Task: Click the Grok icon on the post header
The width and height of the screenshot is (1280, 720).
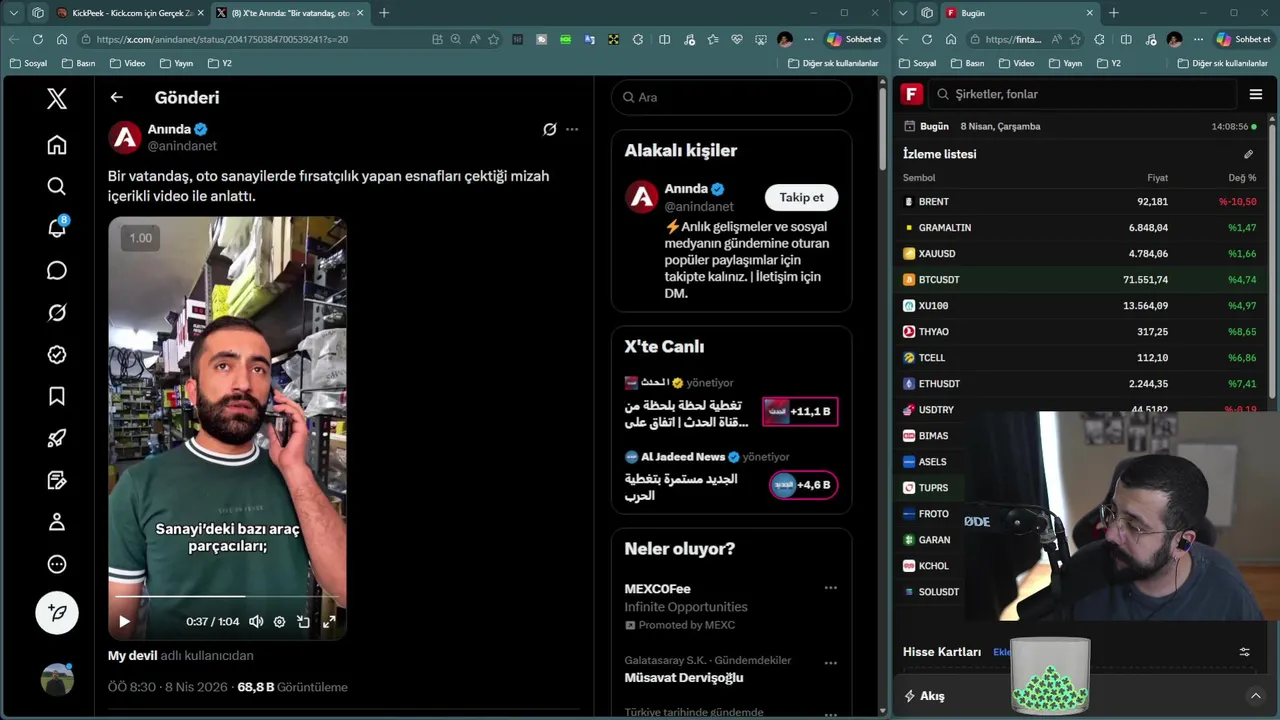Action: 549,129
